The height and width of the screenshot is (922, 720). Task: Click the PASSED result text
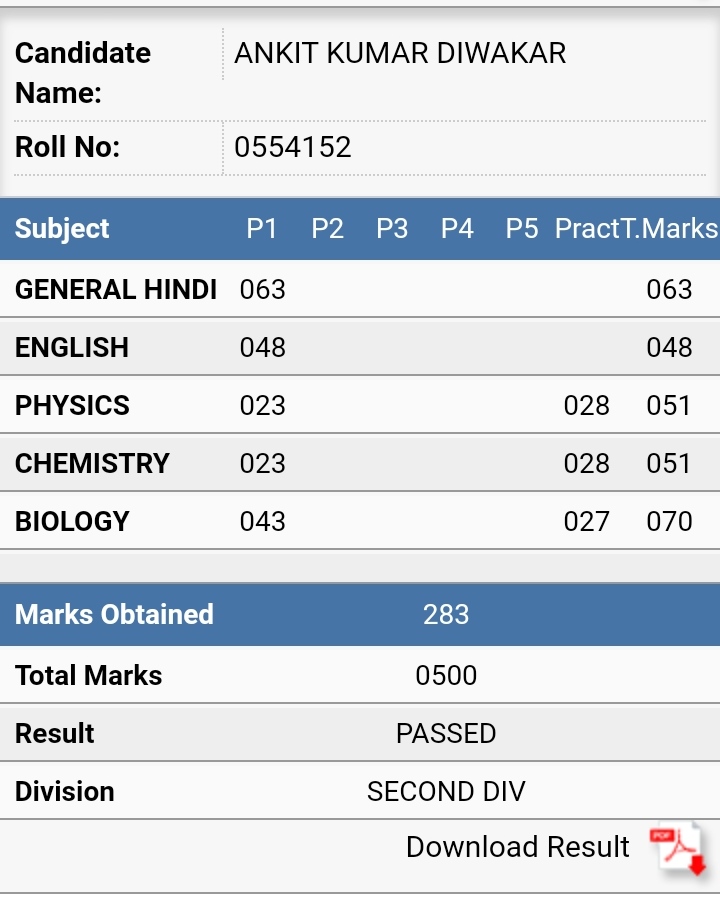click(x=446, y=733)
